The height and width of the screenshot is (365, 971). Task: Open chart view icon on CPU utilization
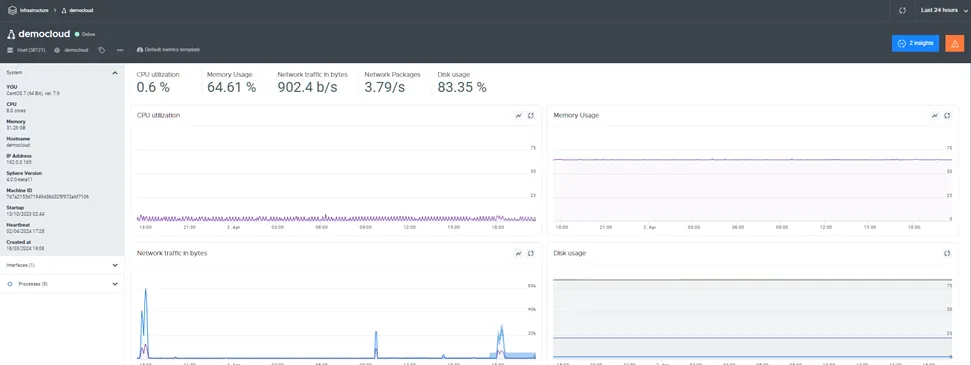(519, 115)
